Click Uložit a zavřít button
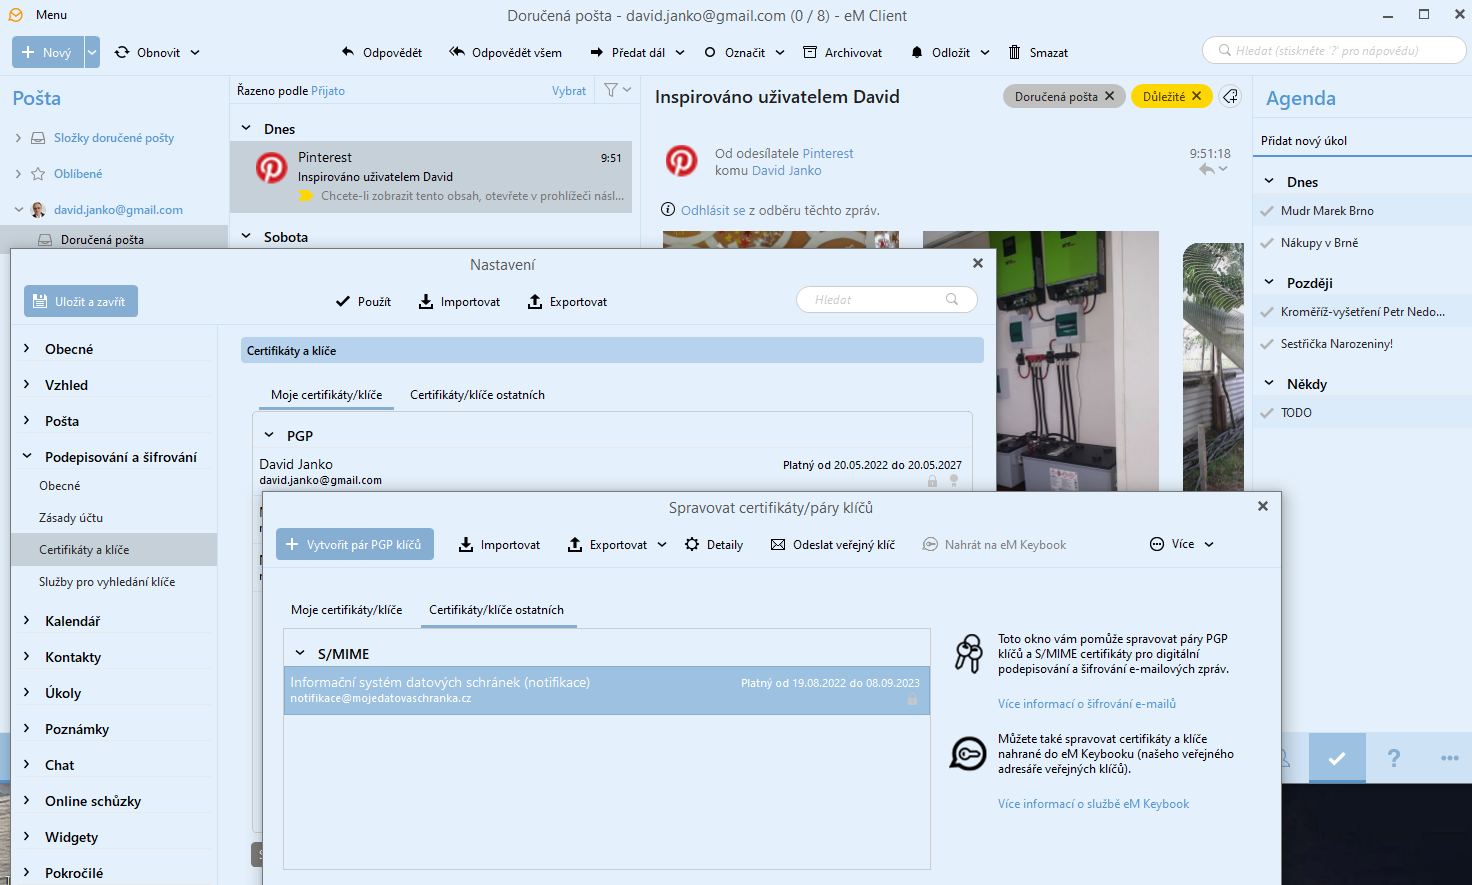Image resolution: width=1472 pixels, height=885 pixels. 81,301
